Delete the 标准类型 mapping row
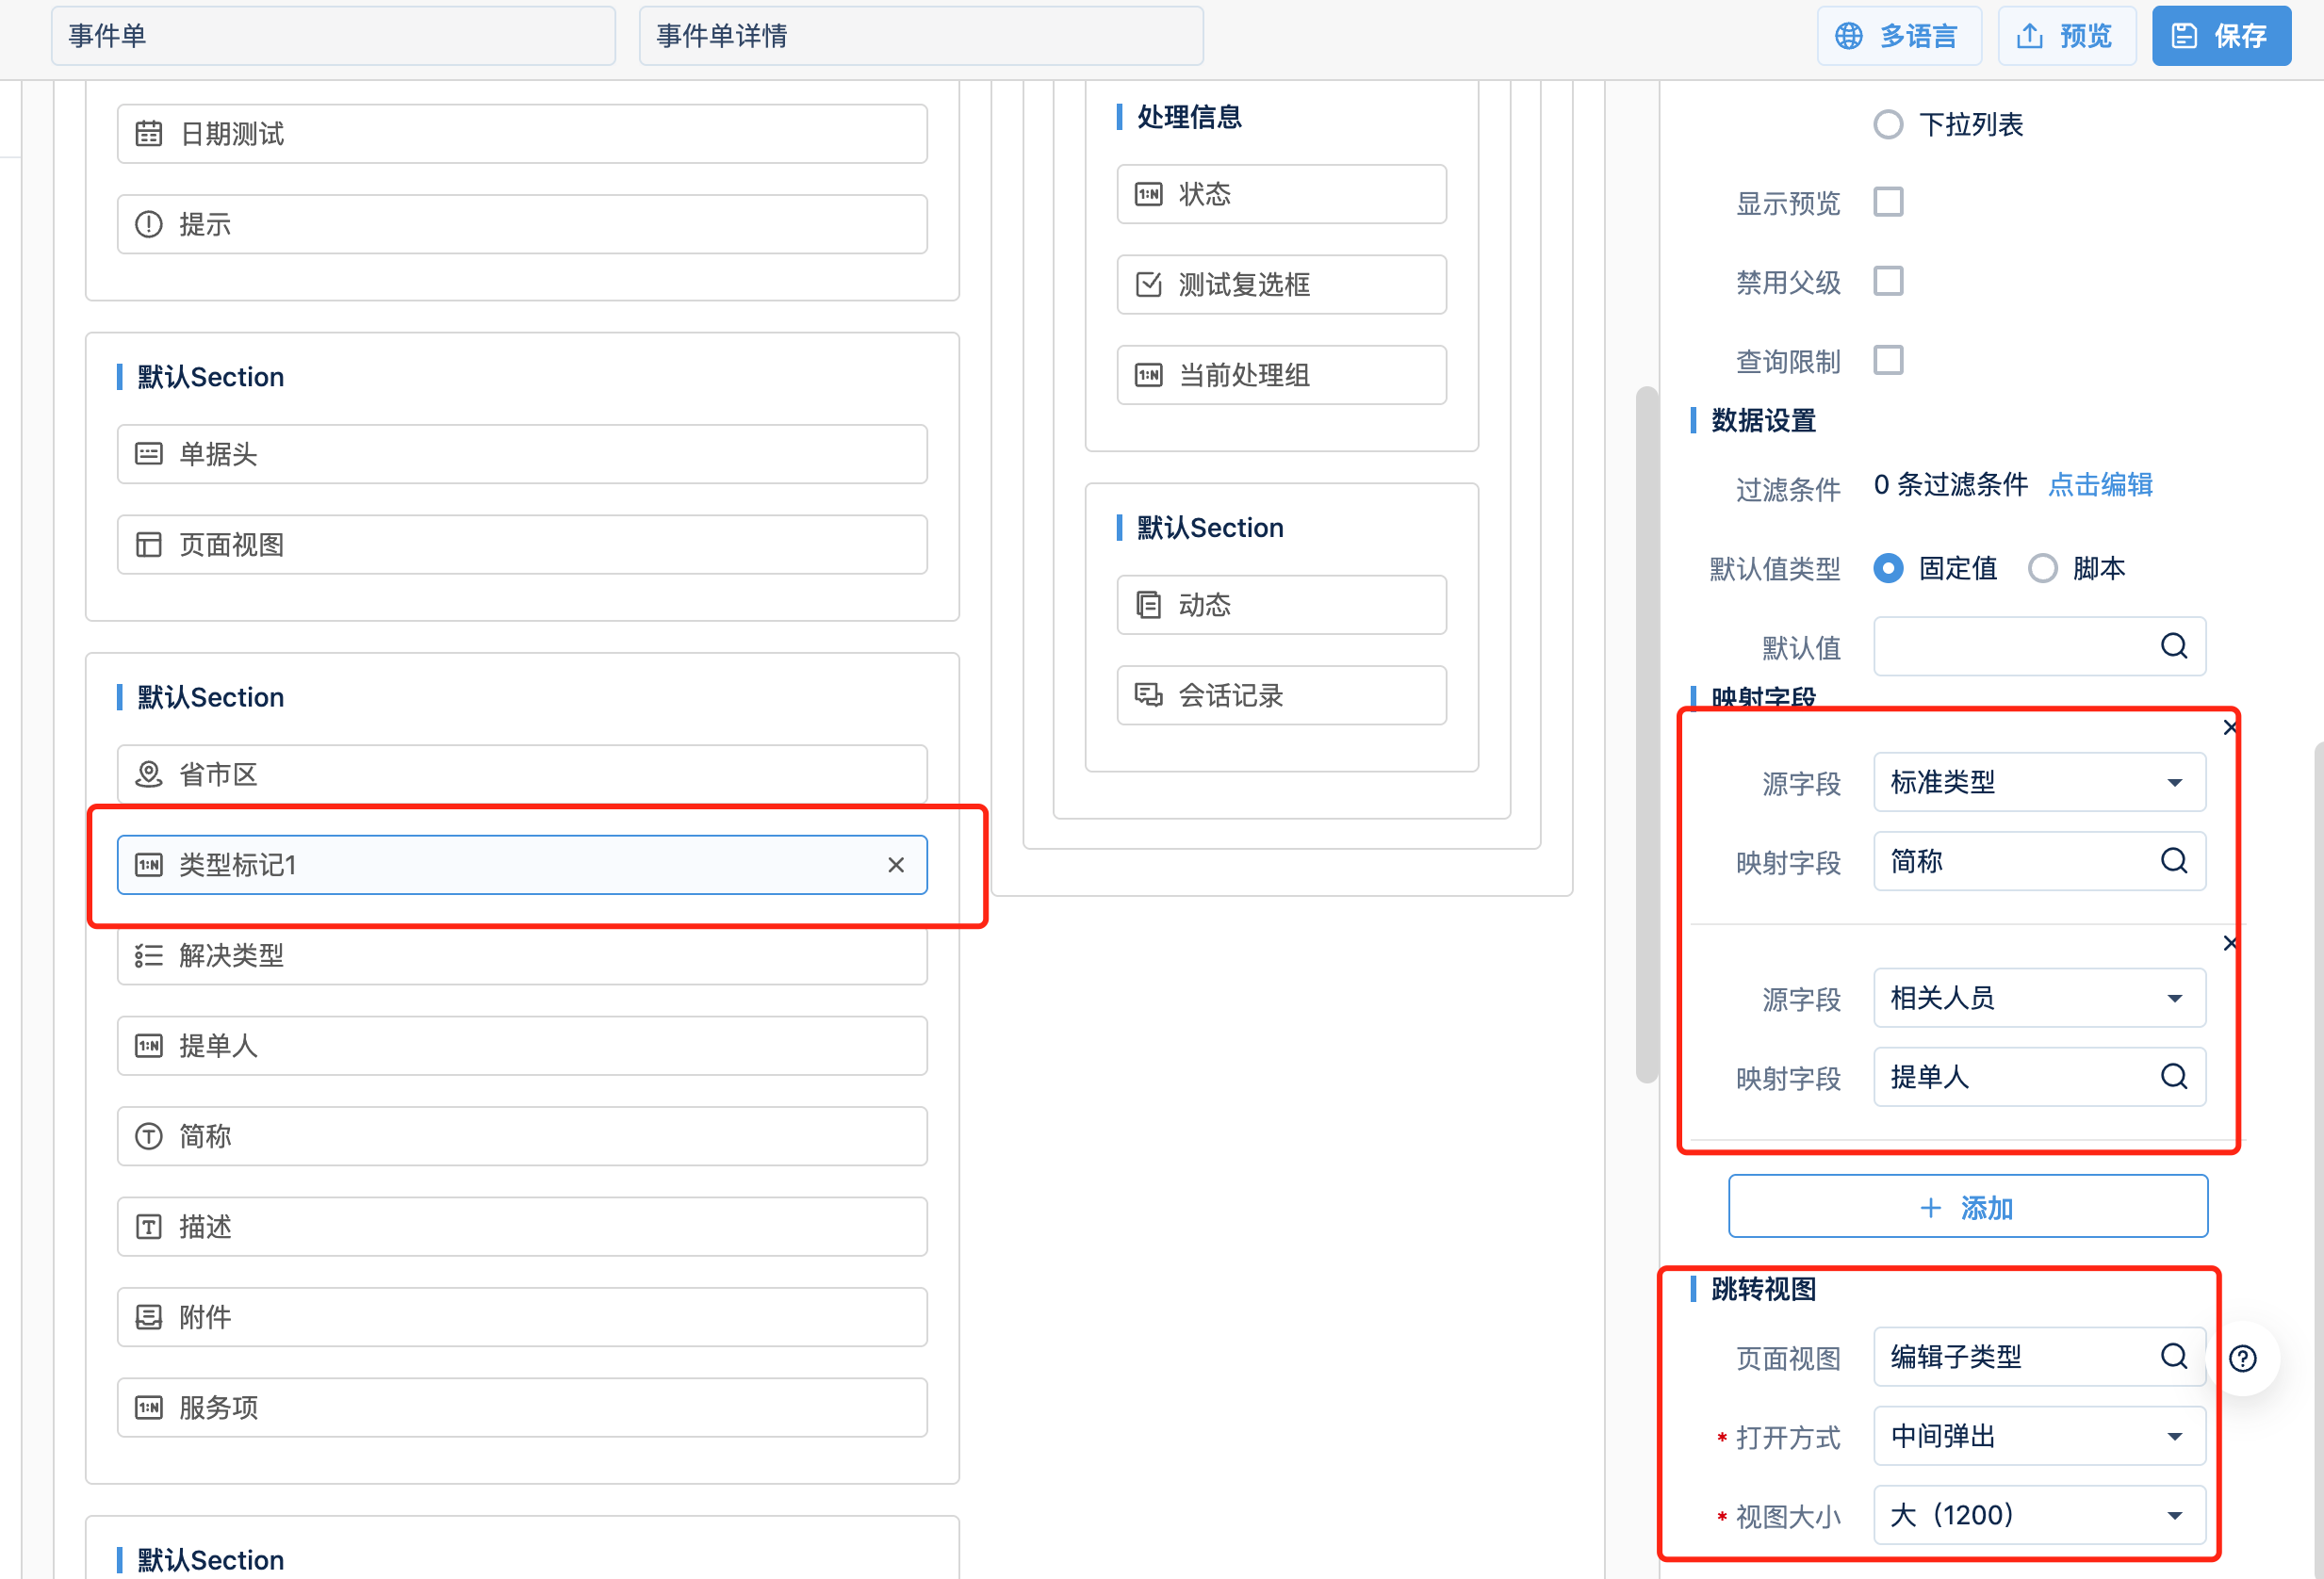This screenshot has height=1579, width=2324. pyautogui.click(x=2229, y=727)
